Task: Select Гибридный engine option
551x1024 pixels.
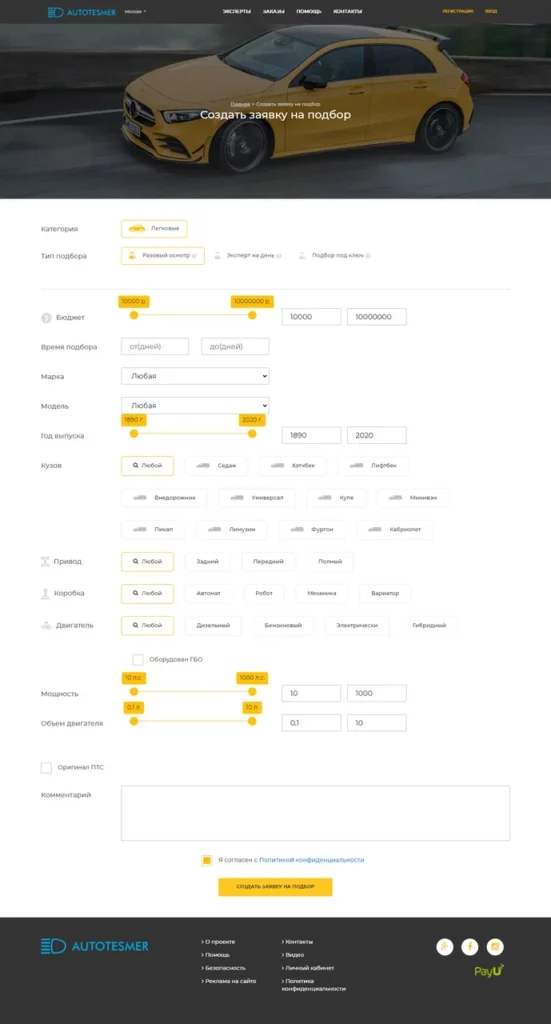Action: tap(429, 626)
